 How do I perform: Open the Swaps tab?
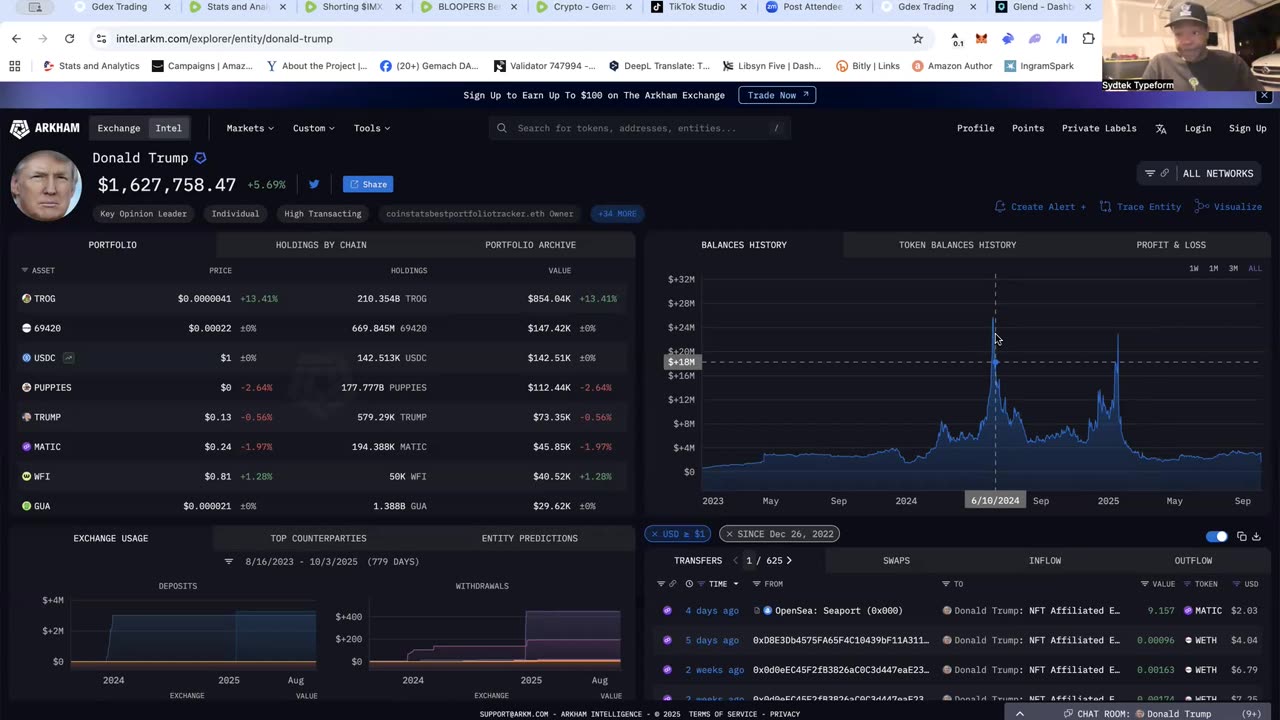pyautogui.click(x=896, y=561)
